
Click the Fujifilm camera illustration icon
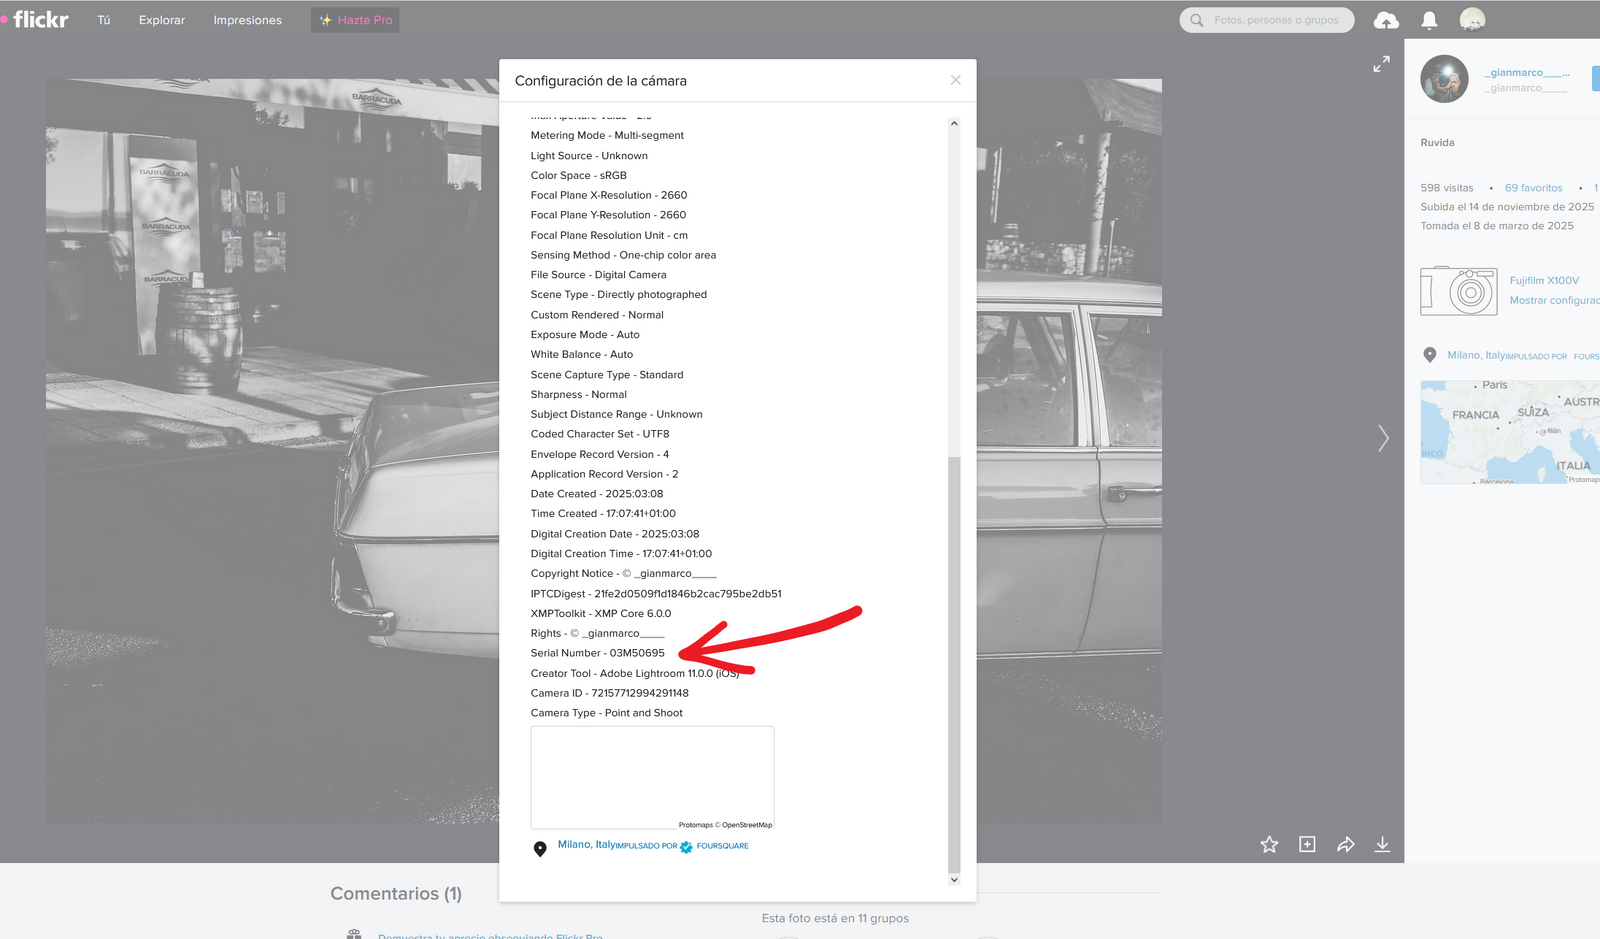pyautogui.click(x=1459, y=290)
